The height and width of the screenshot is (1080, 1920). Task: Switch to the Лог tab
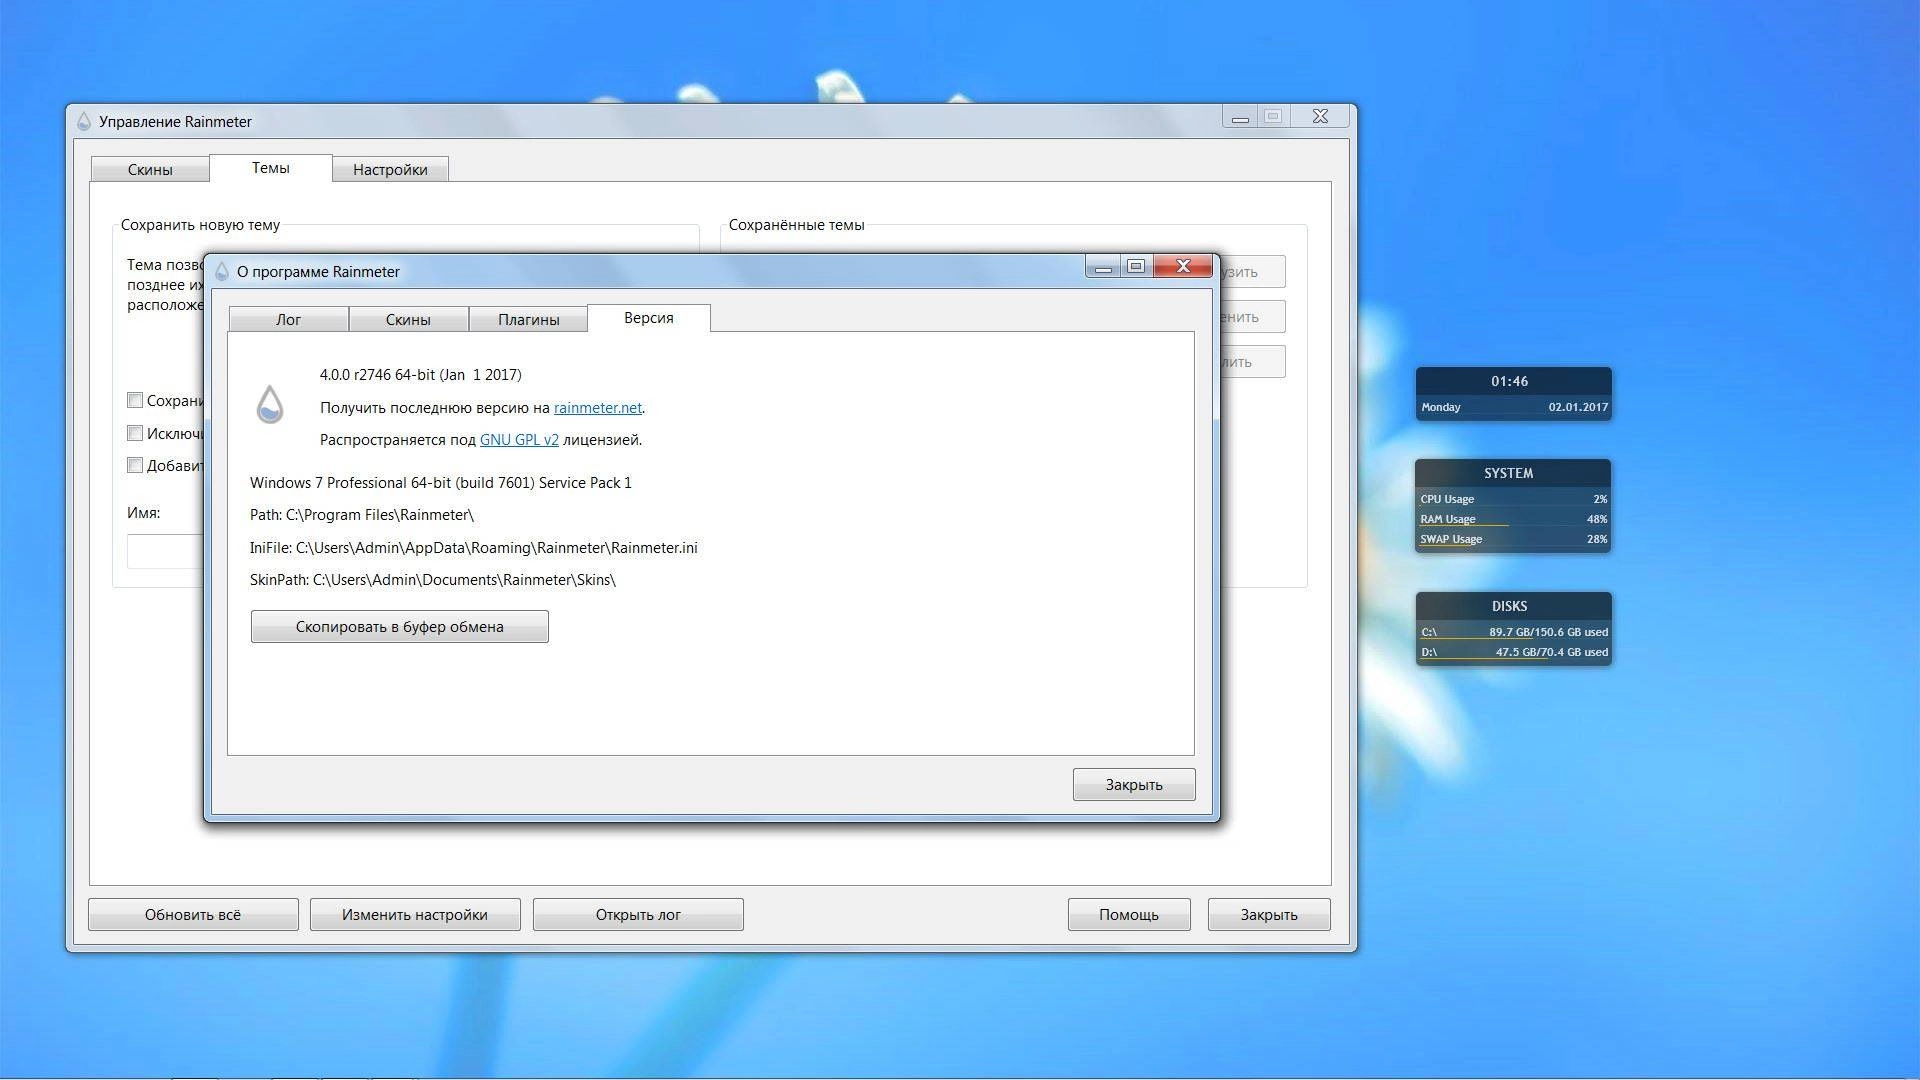[x=288, y=319]
